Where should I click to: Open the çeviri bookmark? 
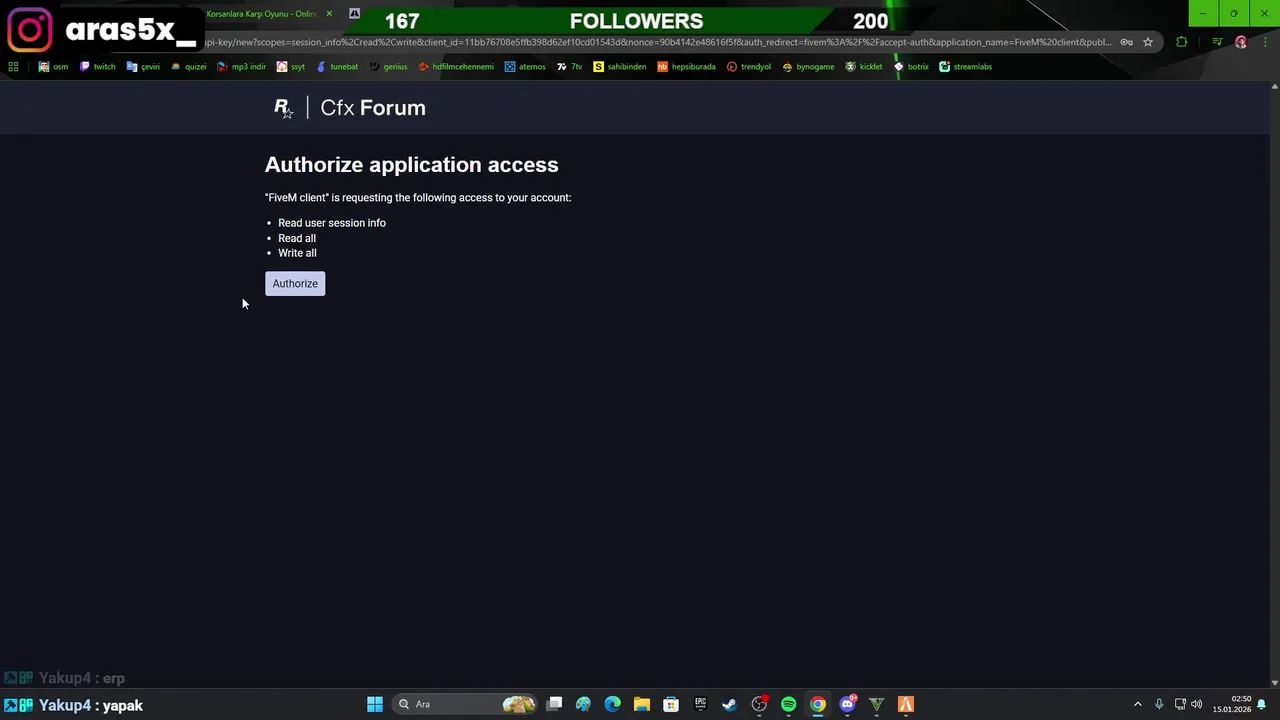coord(143,67)
